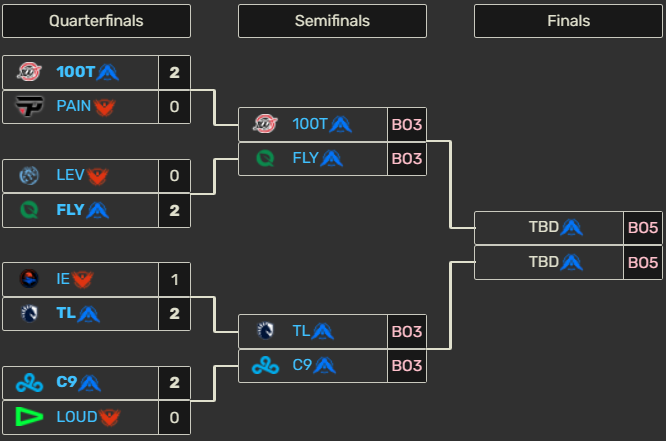Screen dimensions: 666x441
Task: Click BO3 label in 100T semifinal row
Action: [406, 125]
